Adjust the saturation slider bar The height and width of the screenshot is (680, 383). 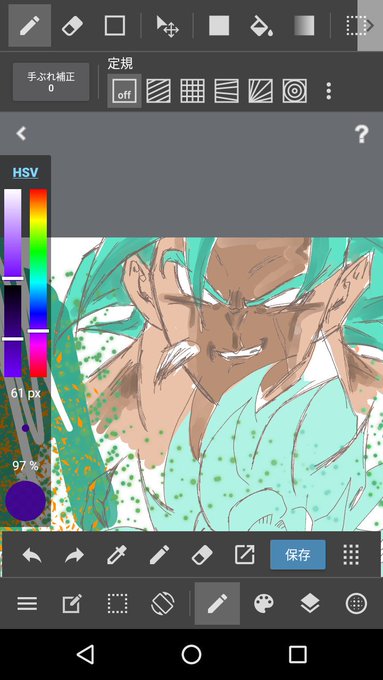click(x=13, y=235)
